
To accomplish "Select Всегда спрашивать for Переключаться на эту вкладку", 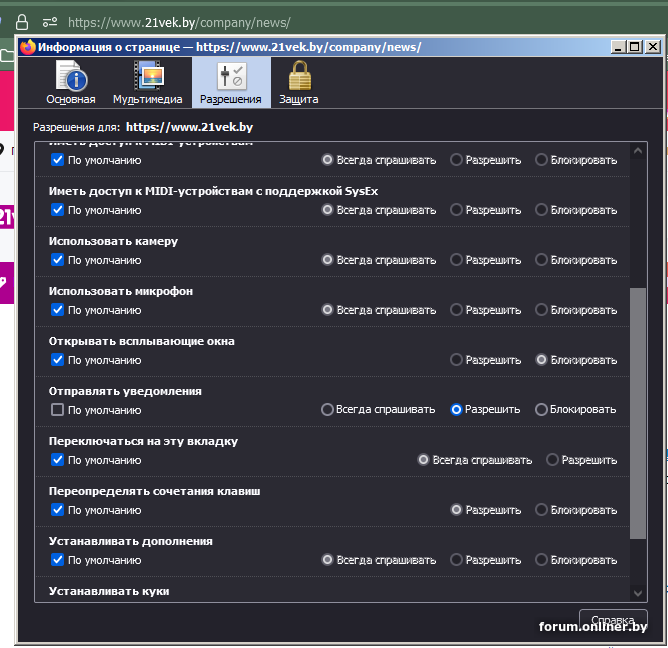I will 423,460.
